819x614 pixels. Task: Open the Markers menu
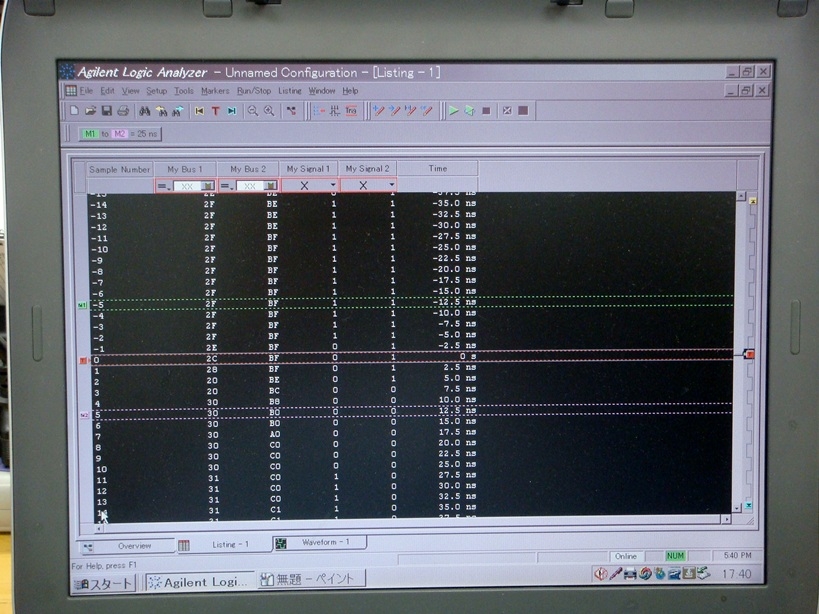(215, 91)
